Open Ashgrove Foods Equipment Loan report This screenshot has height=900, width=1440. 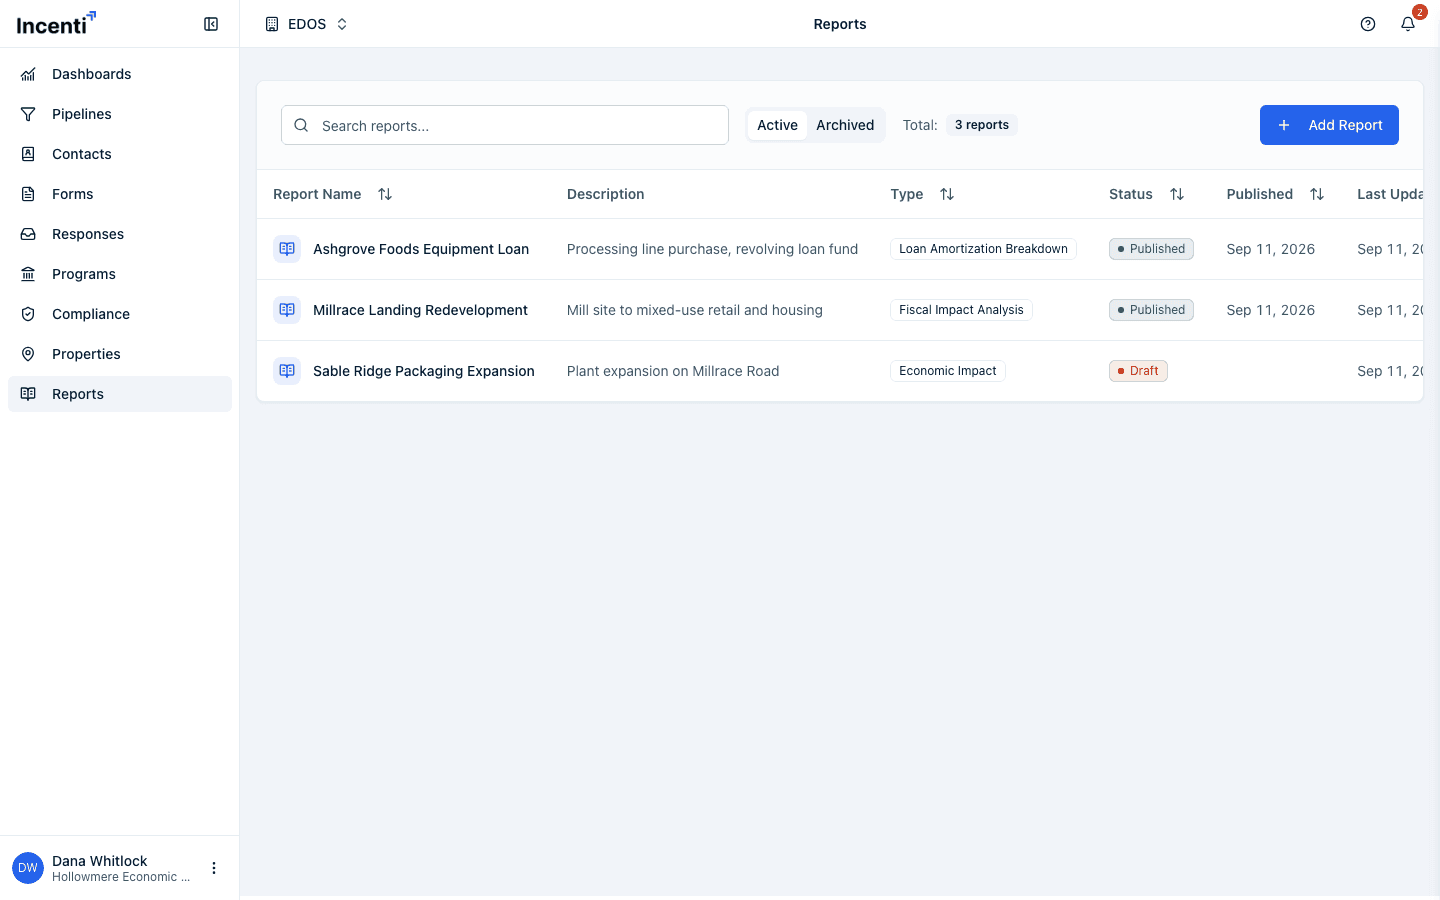coord(421,249)
